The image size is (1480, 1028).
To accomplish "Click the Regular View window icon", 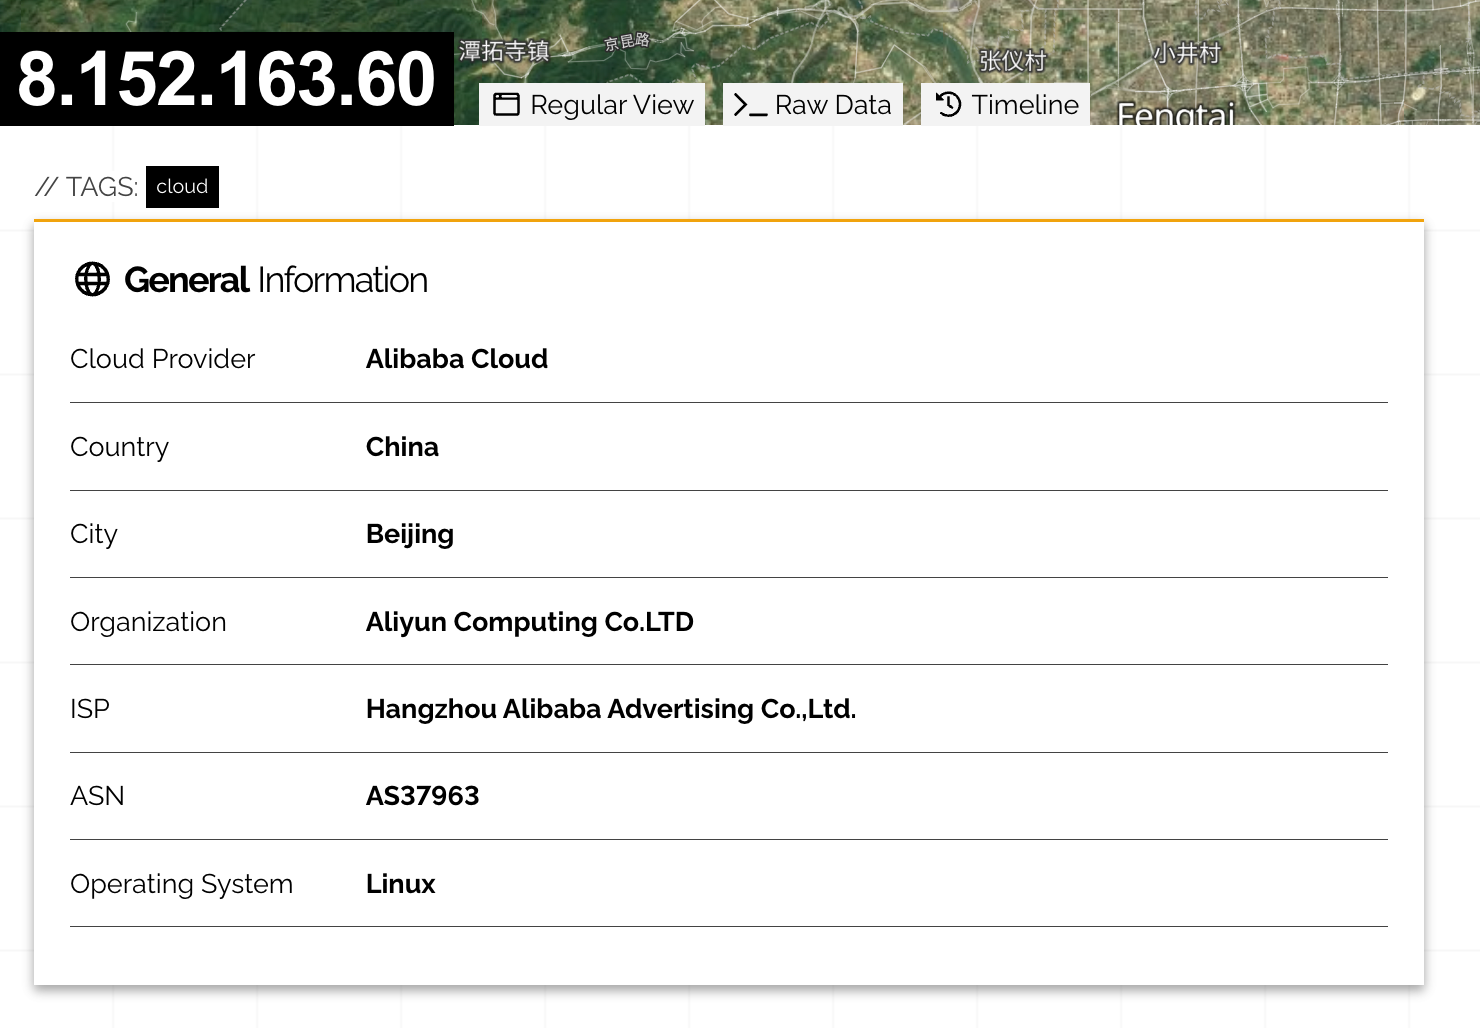I will 507,105.
